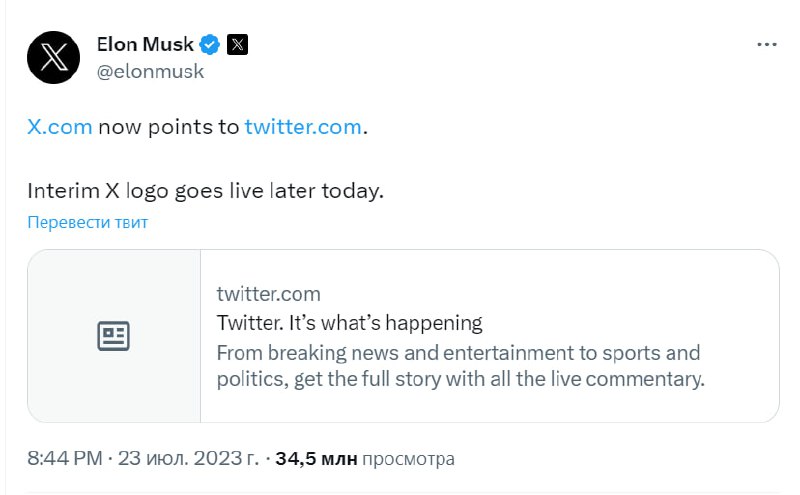Click the newspaper icon in link card
The image size is (800, 495).
coord(114,336)
